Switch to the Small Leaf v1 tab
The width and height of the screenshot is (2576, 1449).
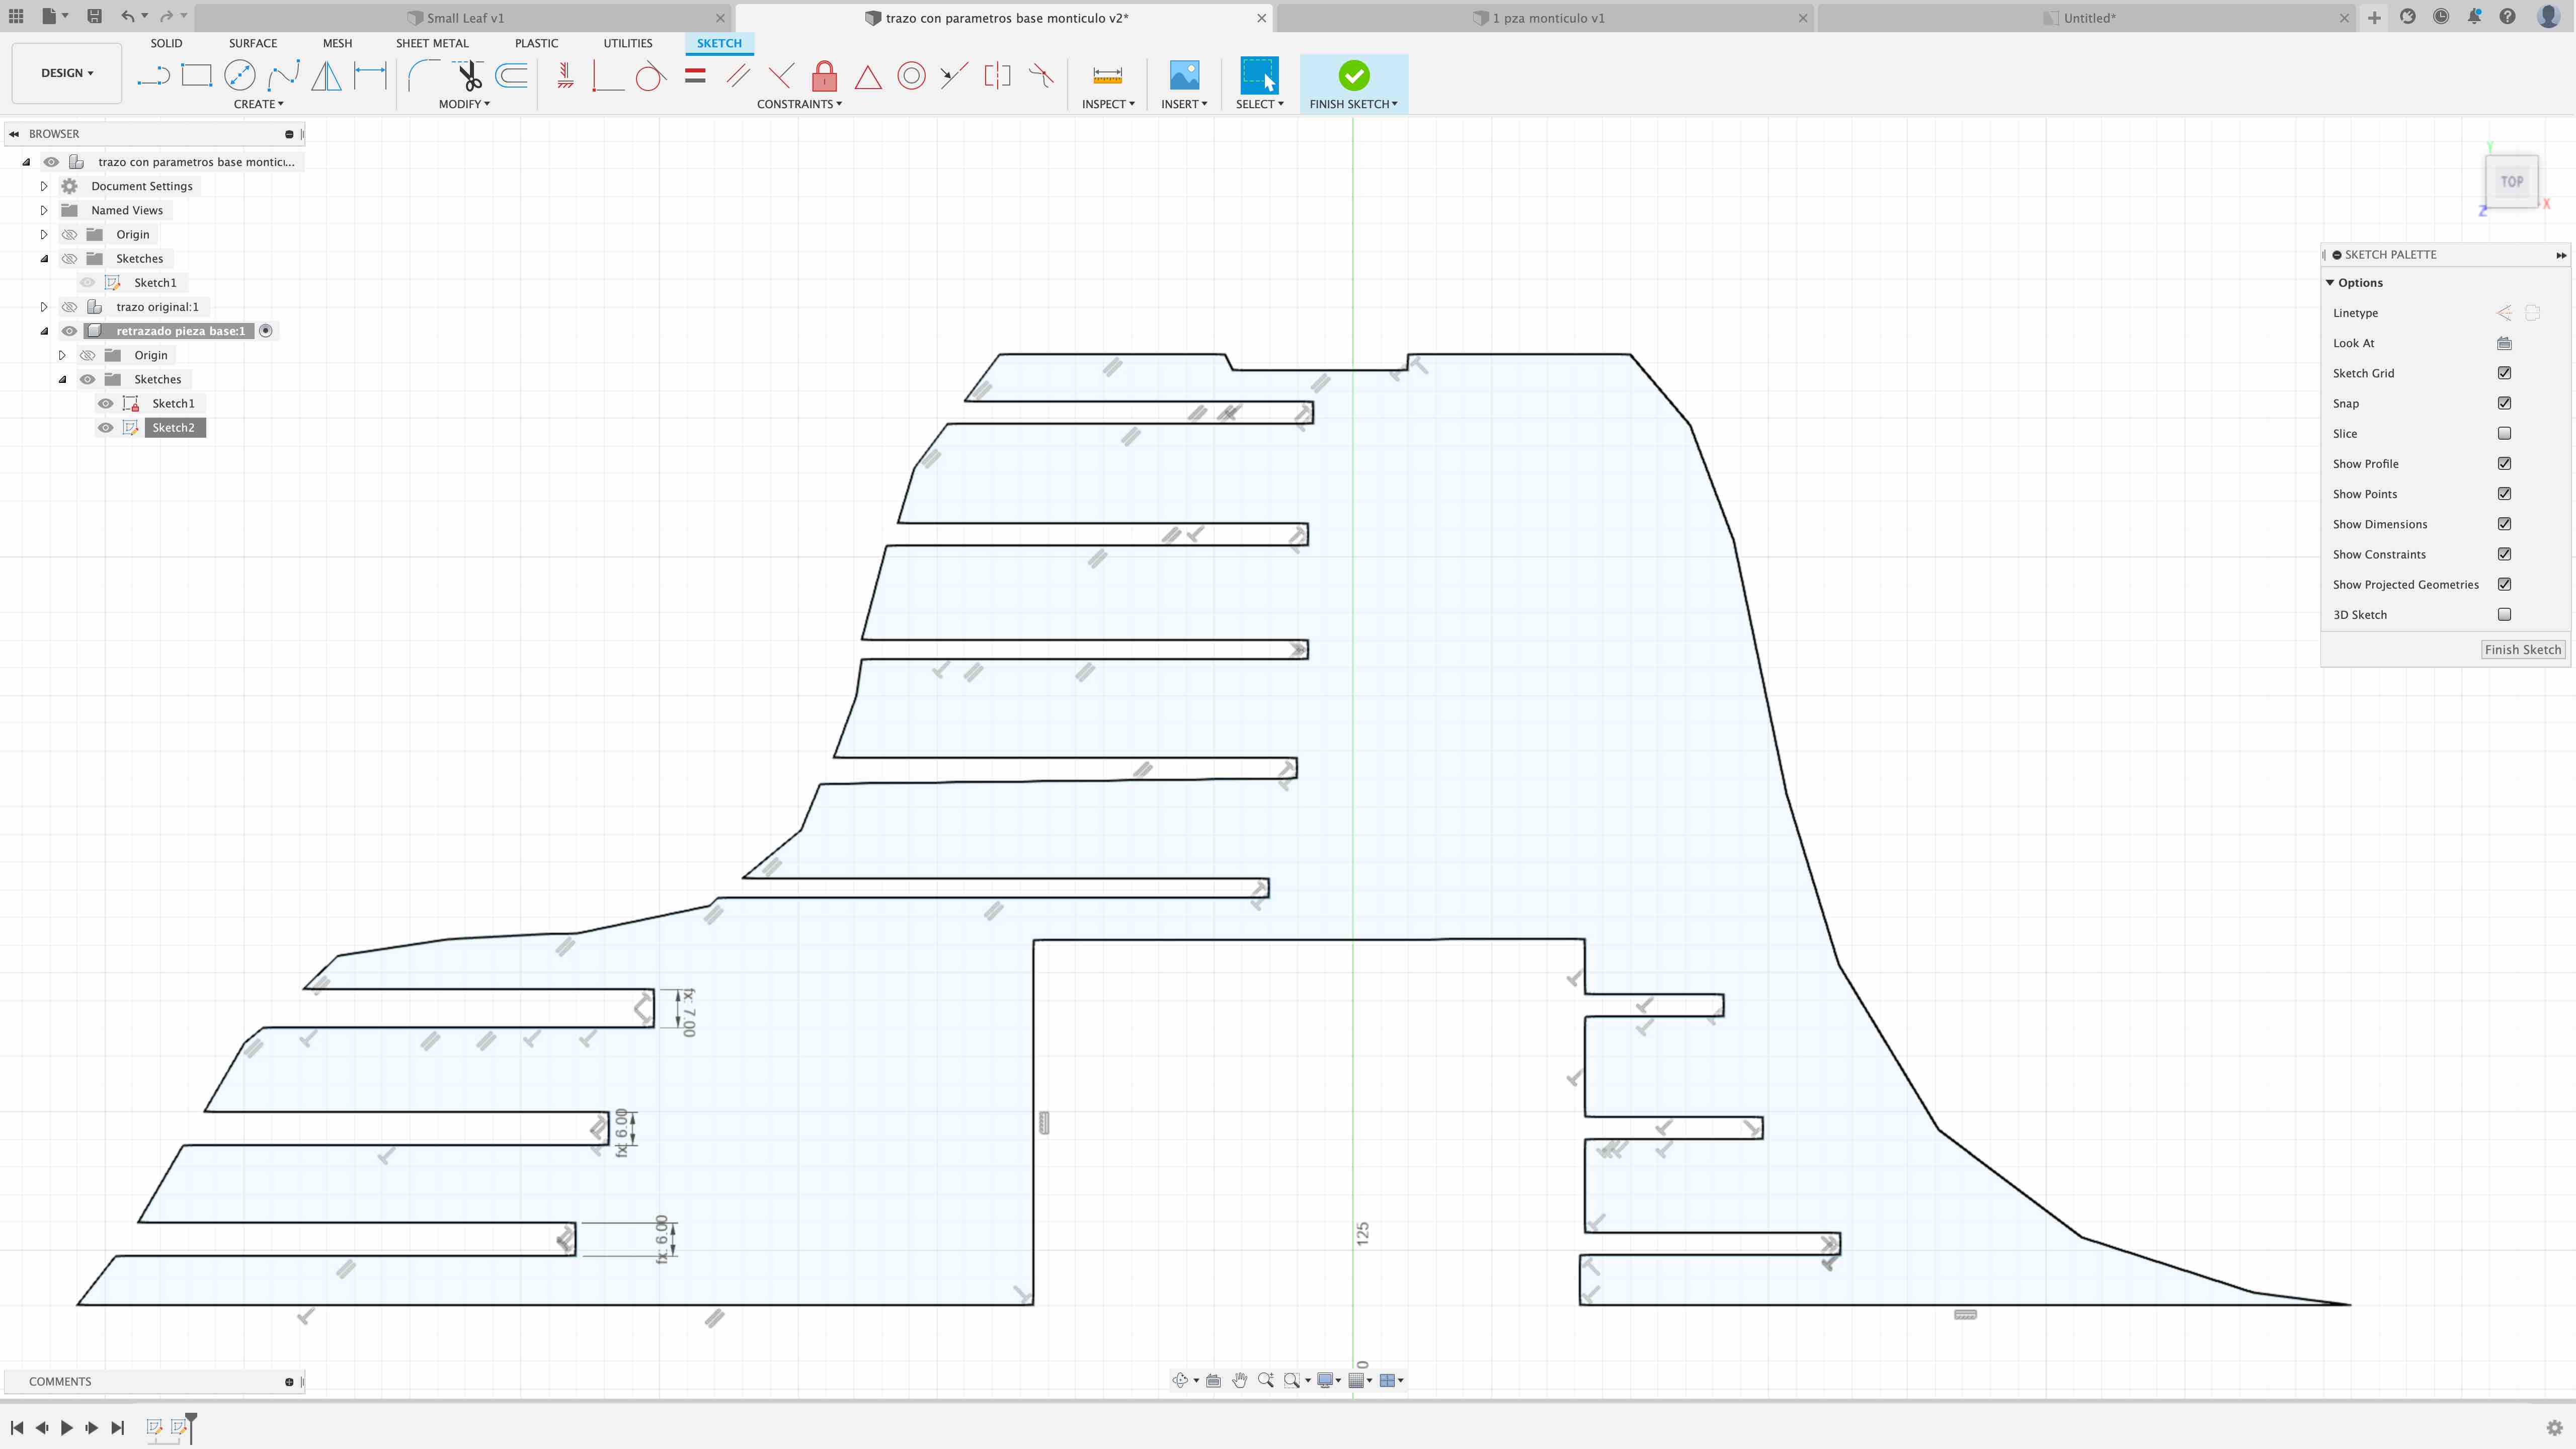click(465, 18)
